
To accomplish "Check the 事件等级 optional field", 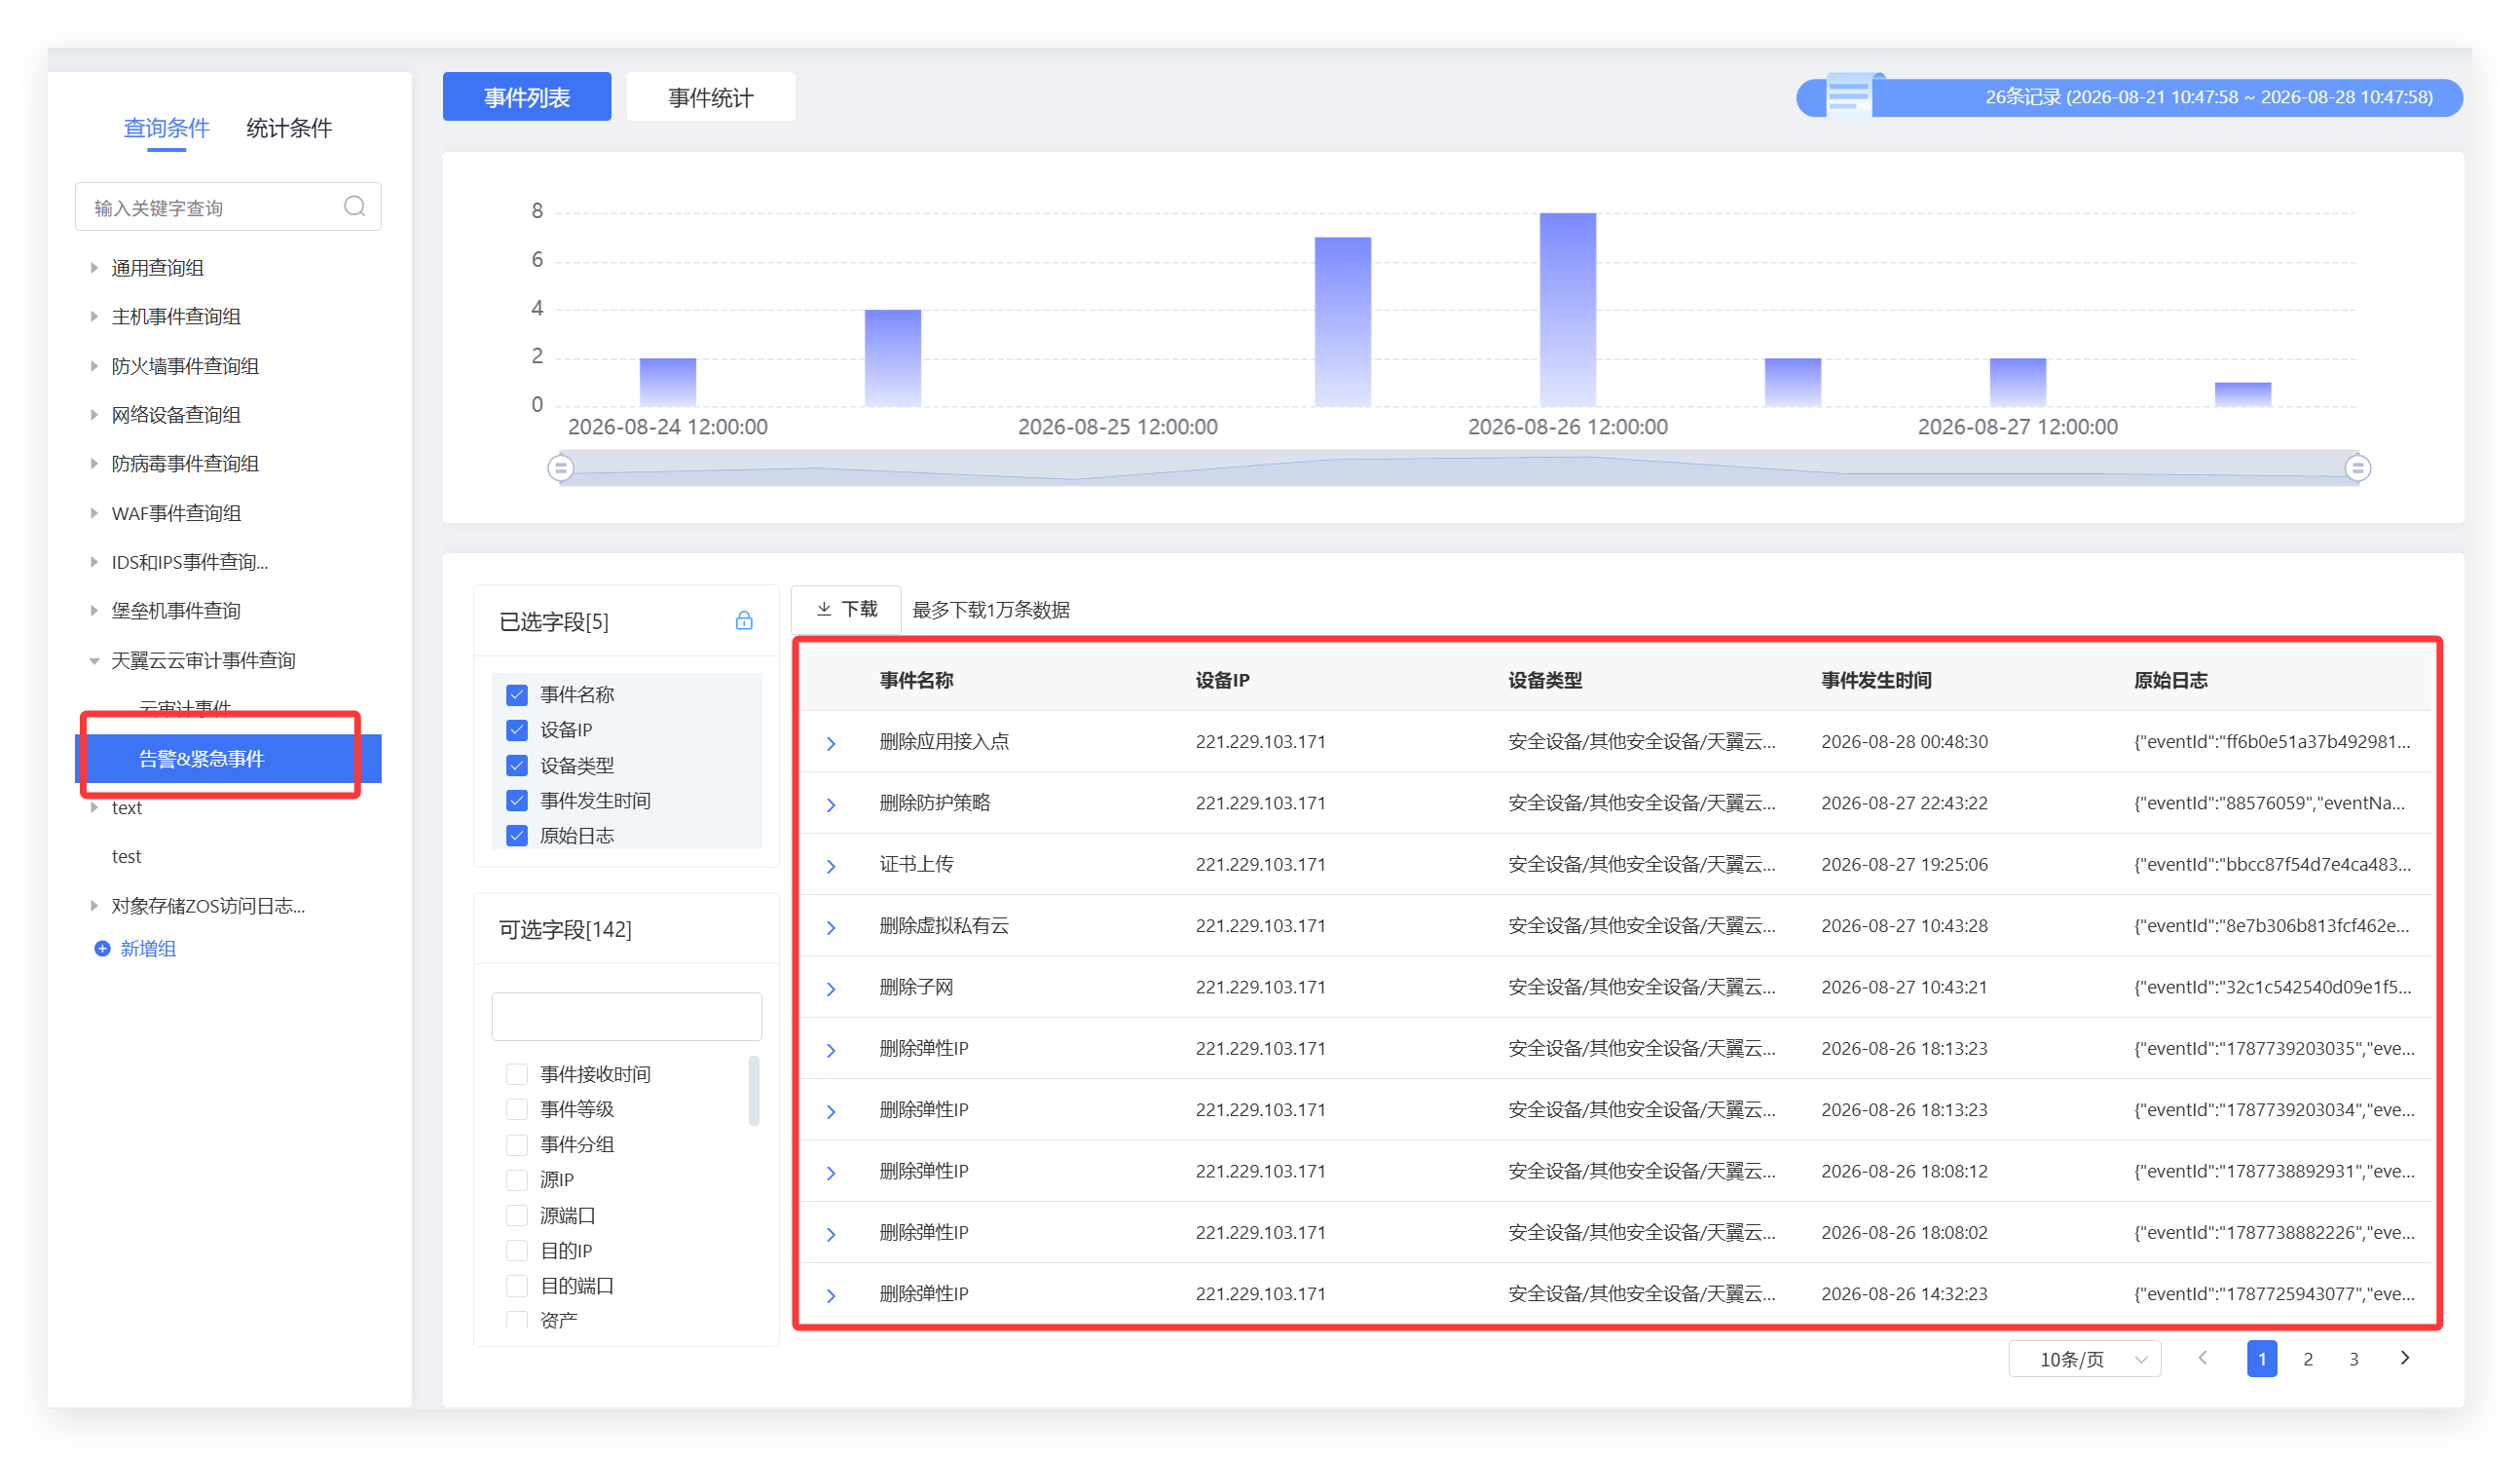I will point(517,1109).
